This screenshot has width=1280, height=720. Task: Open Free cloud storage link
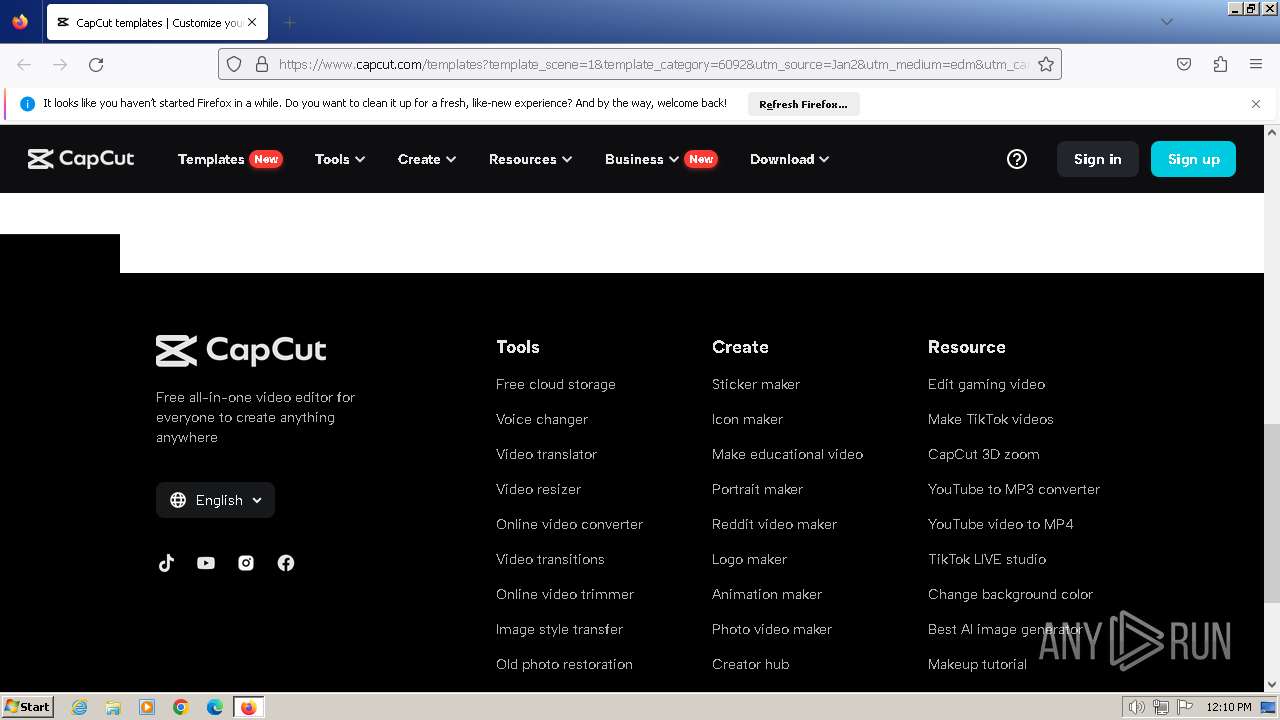pos(556,384)
